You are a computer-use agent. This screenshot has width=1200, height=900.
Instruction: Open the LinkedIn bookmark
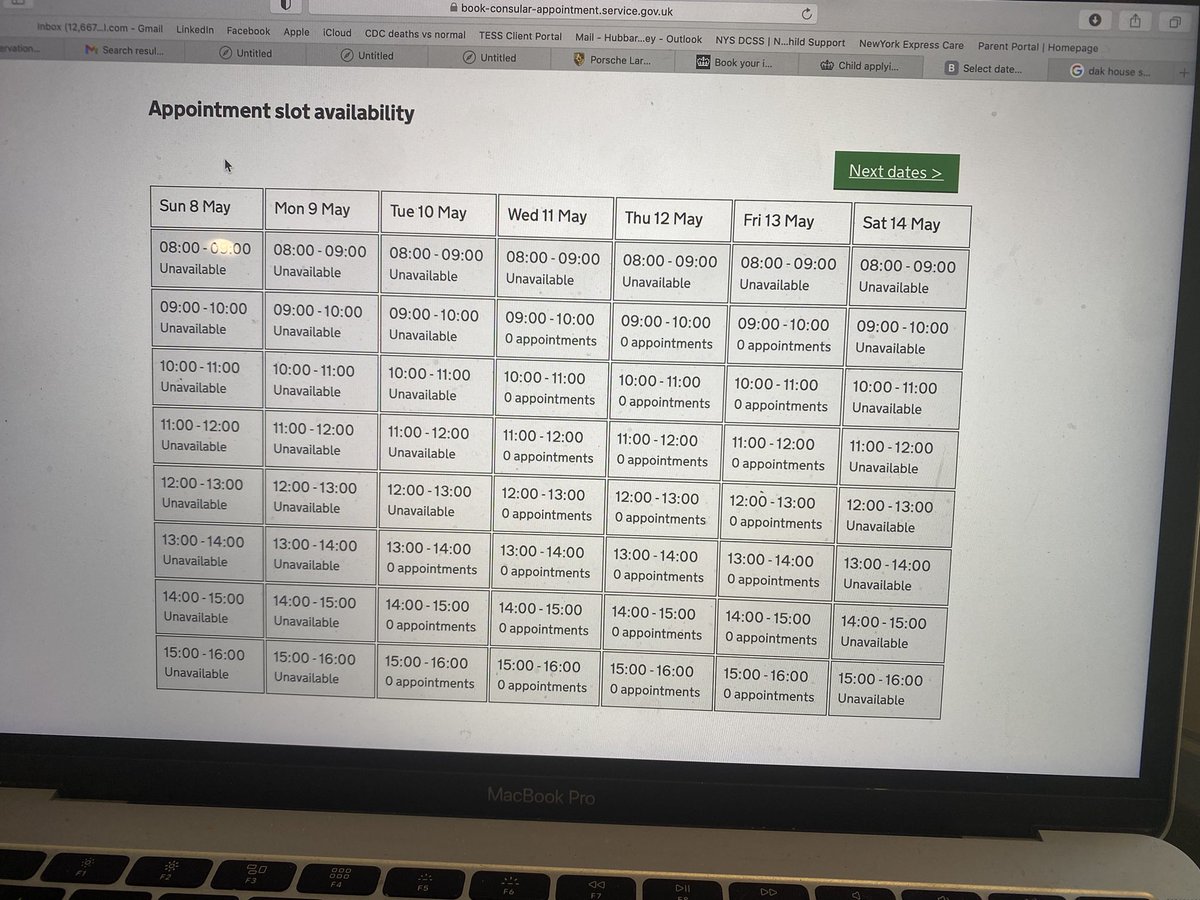(x=195, y=30)
